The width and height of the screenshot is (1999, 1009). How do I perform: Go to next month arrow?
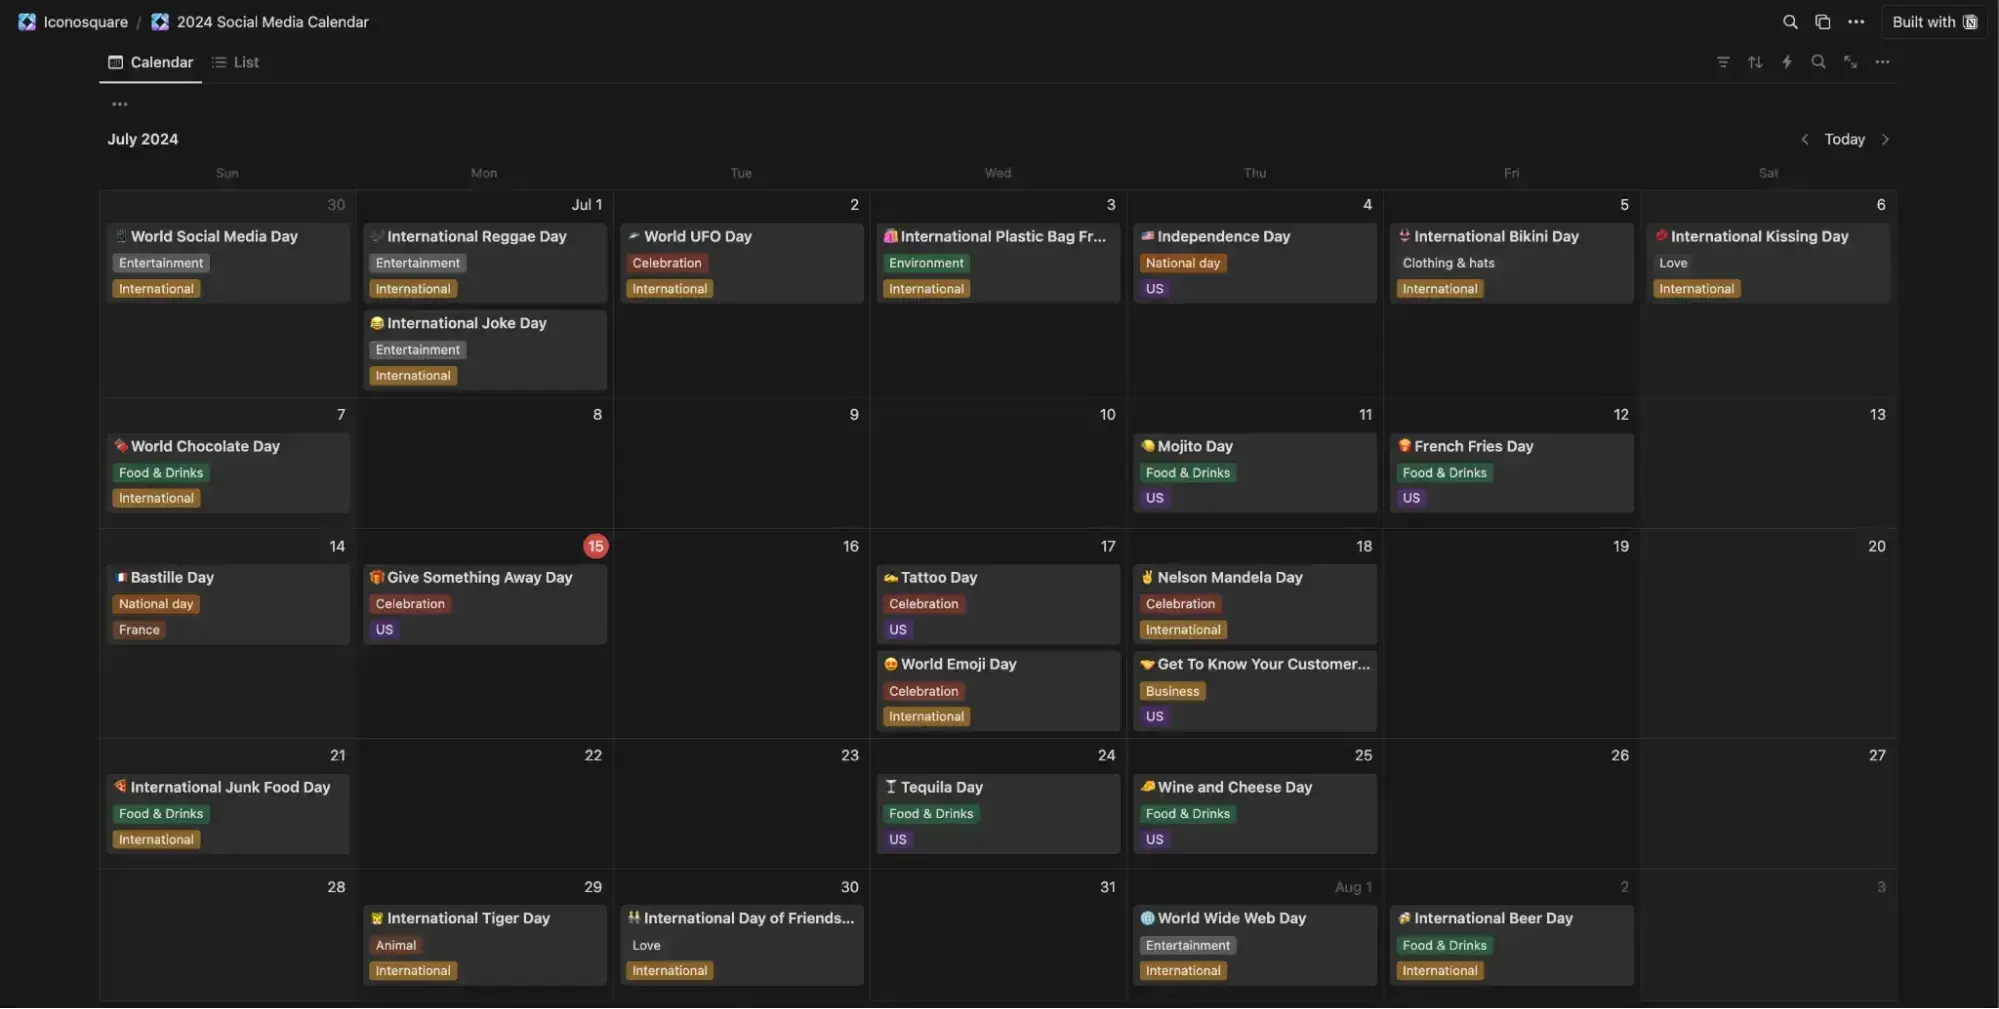click(1885, 139)
